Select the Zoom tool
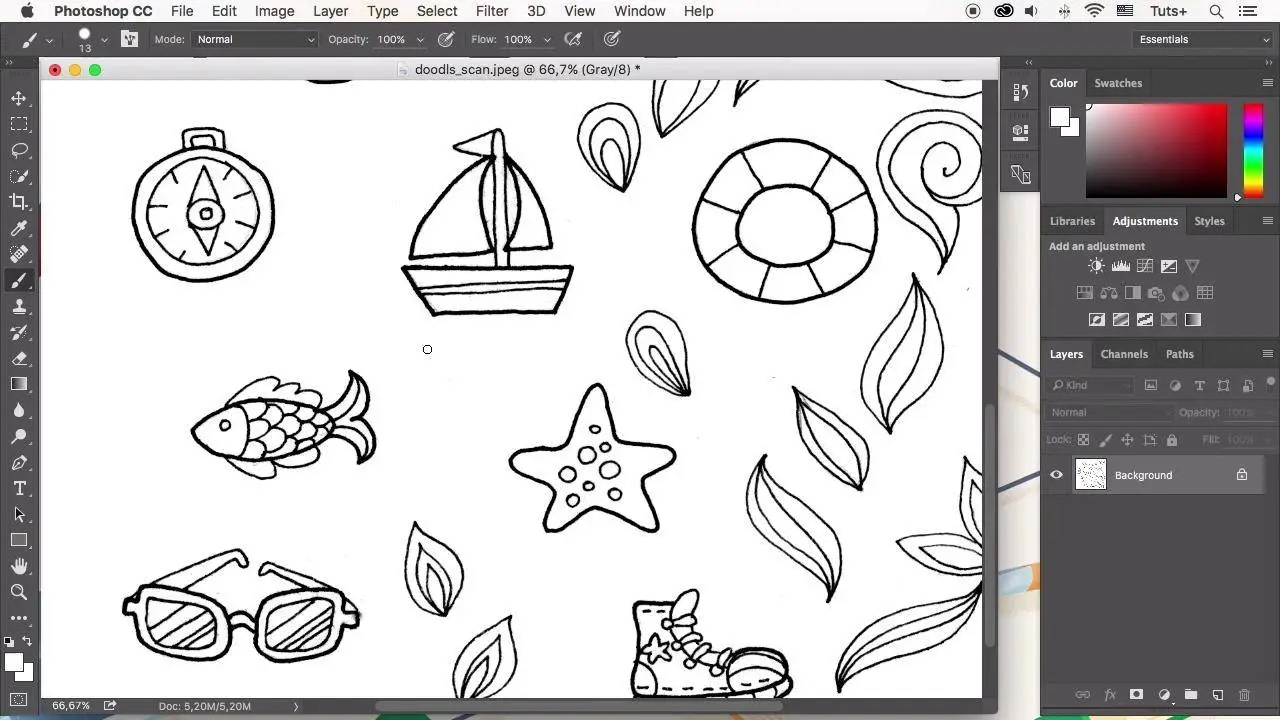 pyautogui.click(x=19, y=592)
